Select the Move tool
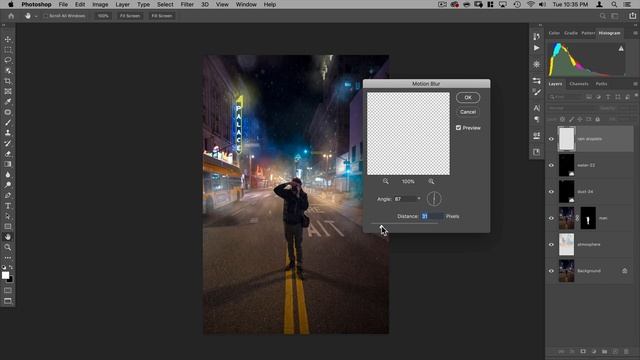The height and width of the screenshot is (360, 640). [x=8, y=39]
